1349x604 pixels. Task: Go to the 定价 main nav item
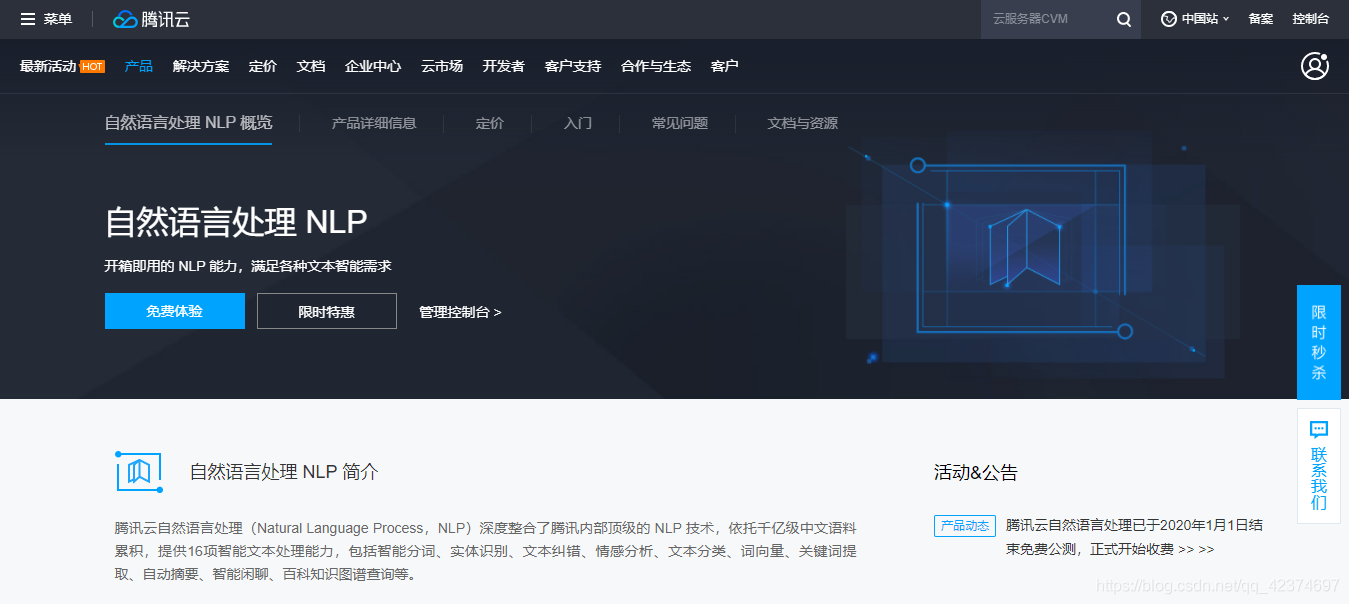pyautogui.click(x=263, y=66)
